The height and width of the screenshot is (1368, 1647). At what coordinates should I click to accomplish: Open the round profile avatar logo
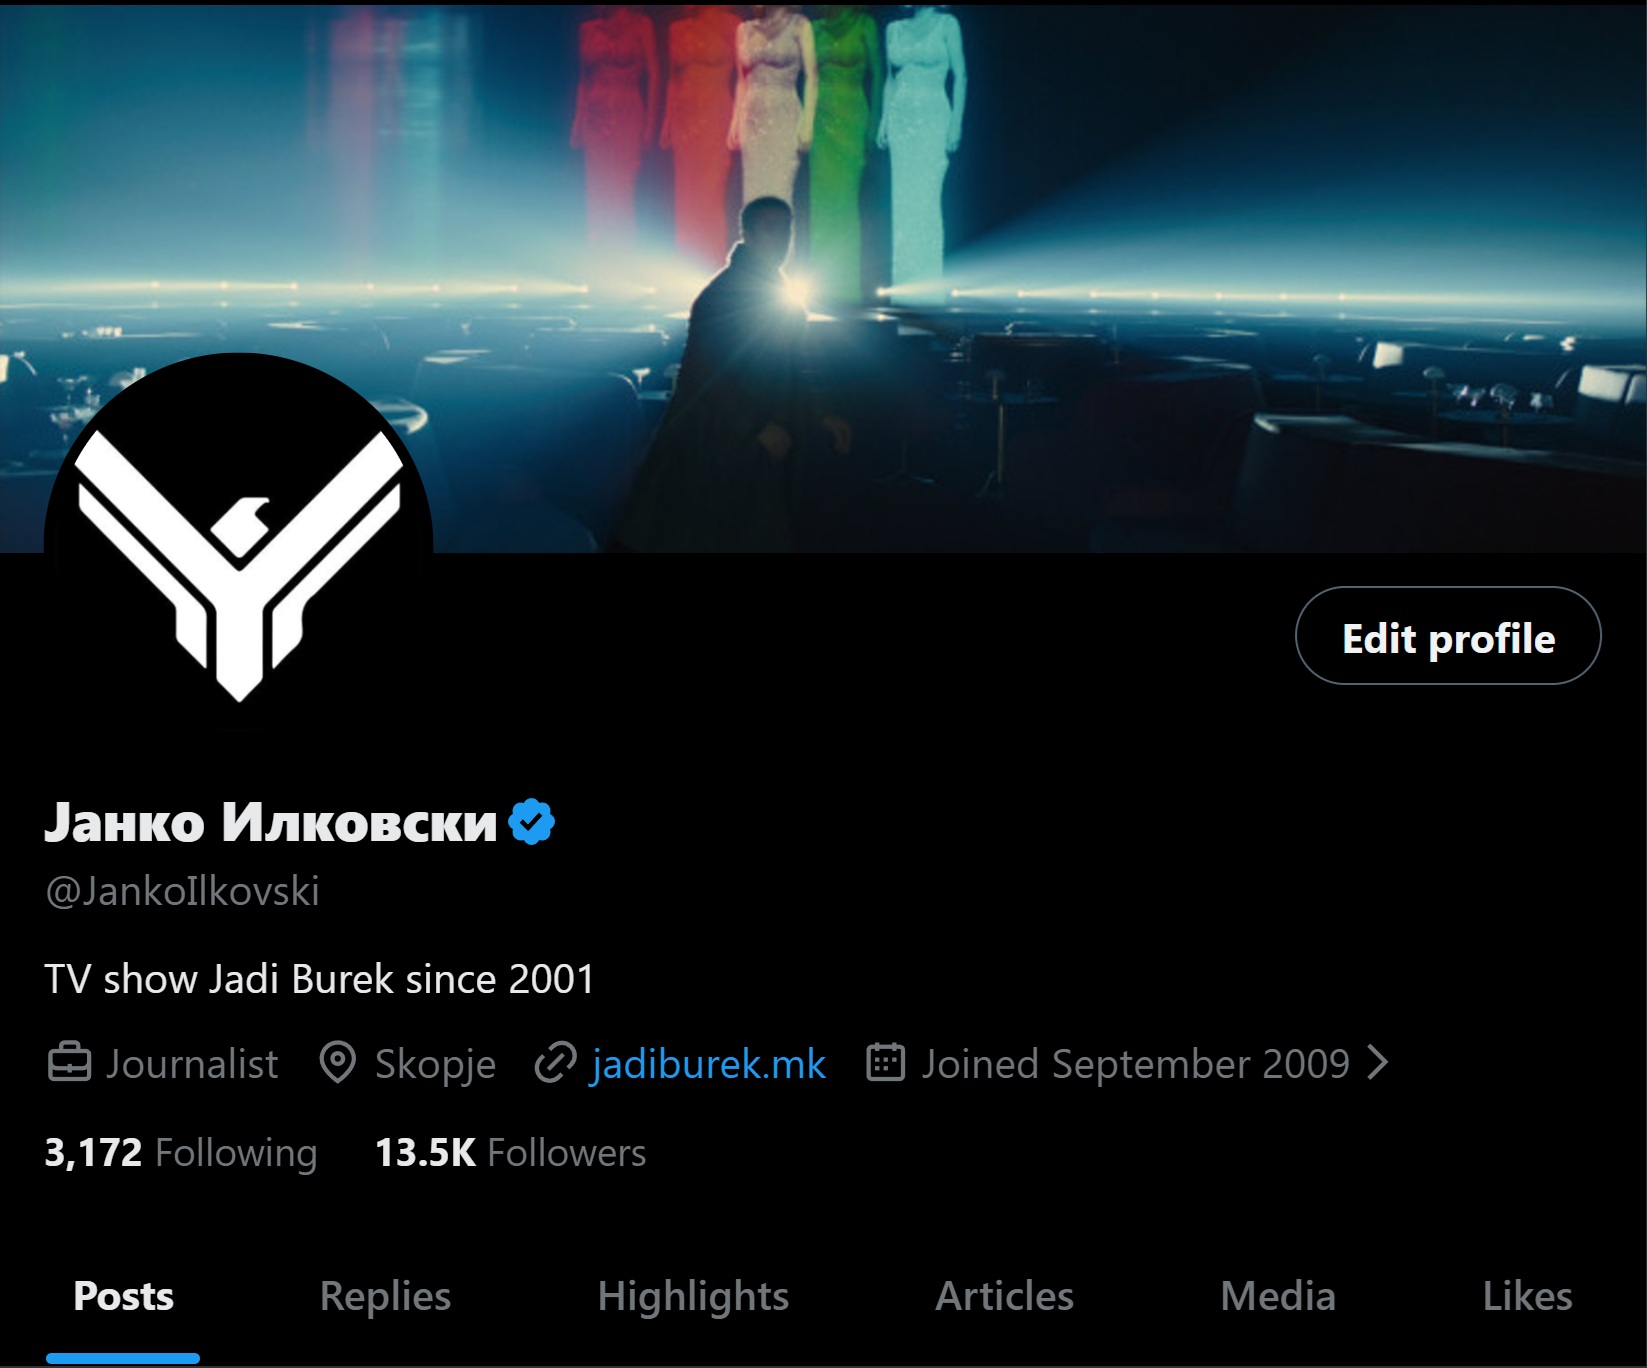pos(238,548)
